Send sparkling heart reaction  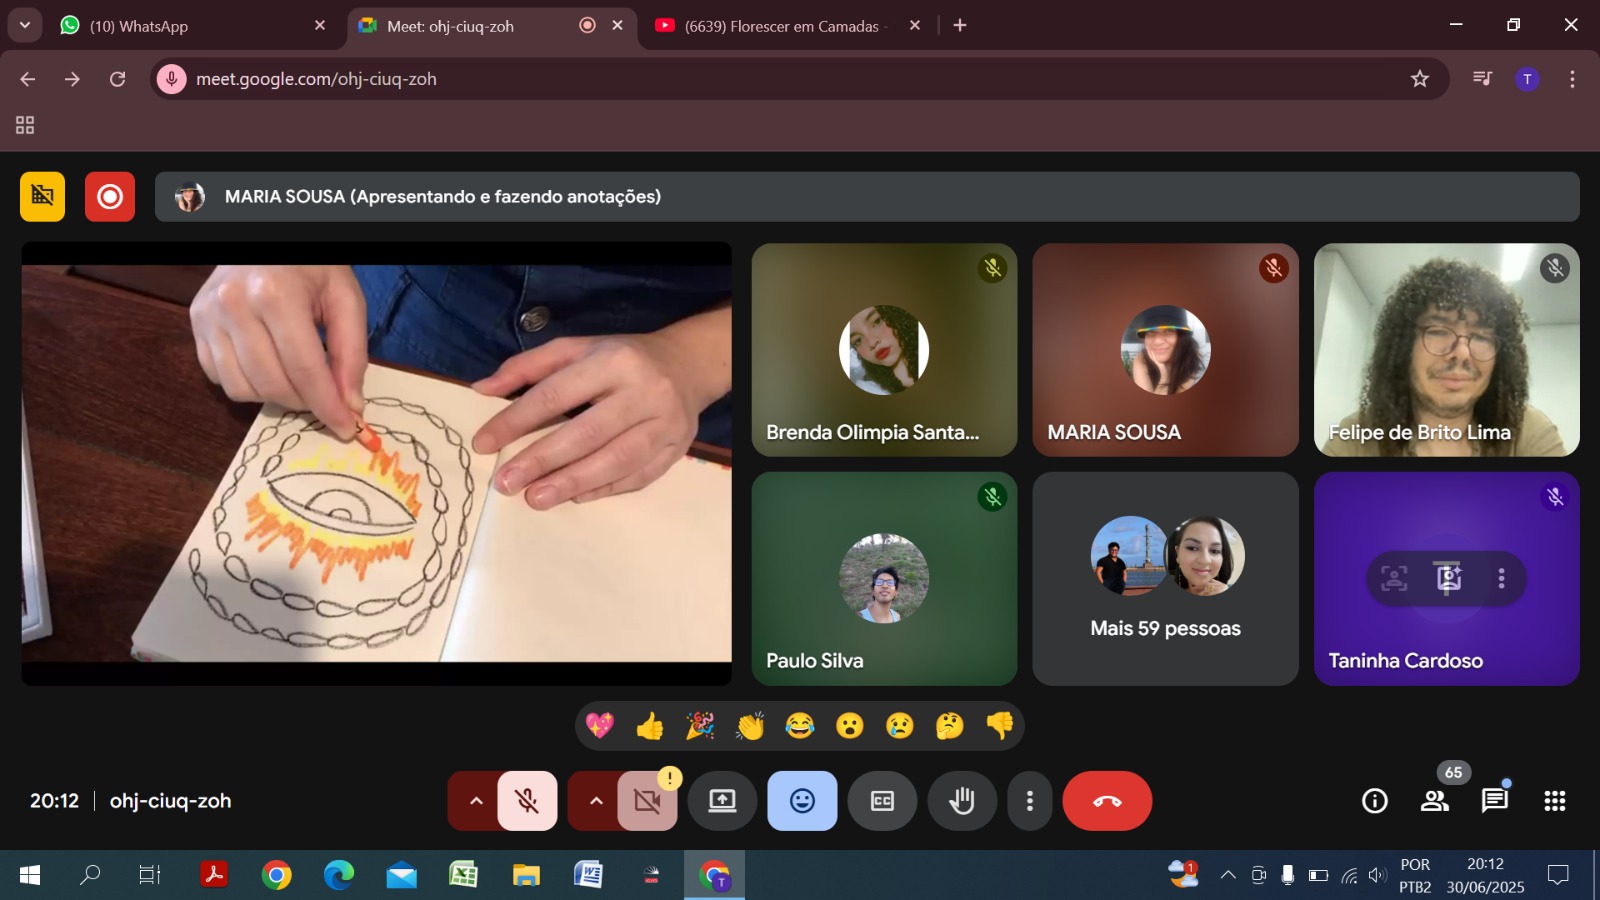click(x=600, y=726)
